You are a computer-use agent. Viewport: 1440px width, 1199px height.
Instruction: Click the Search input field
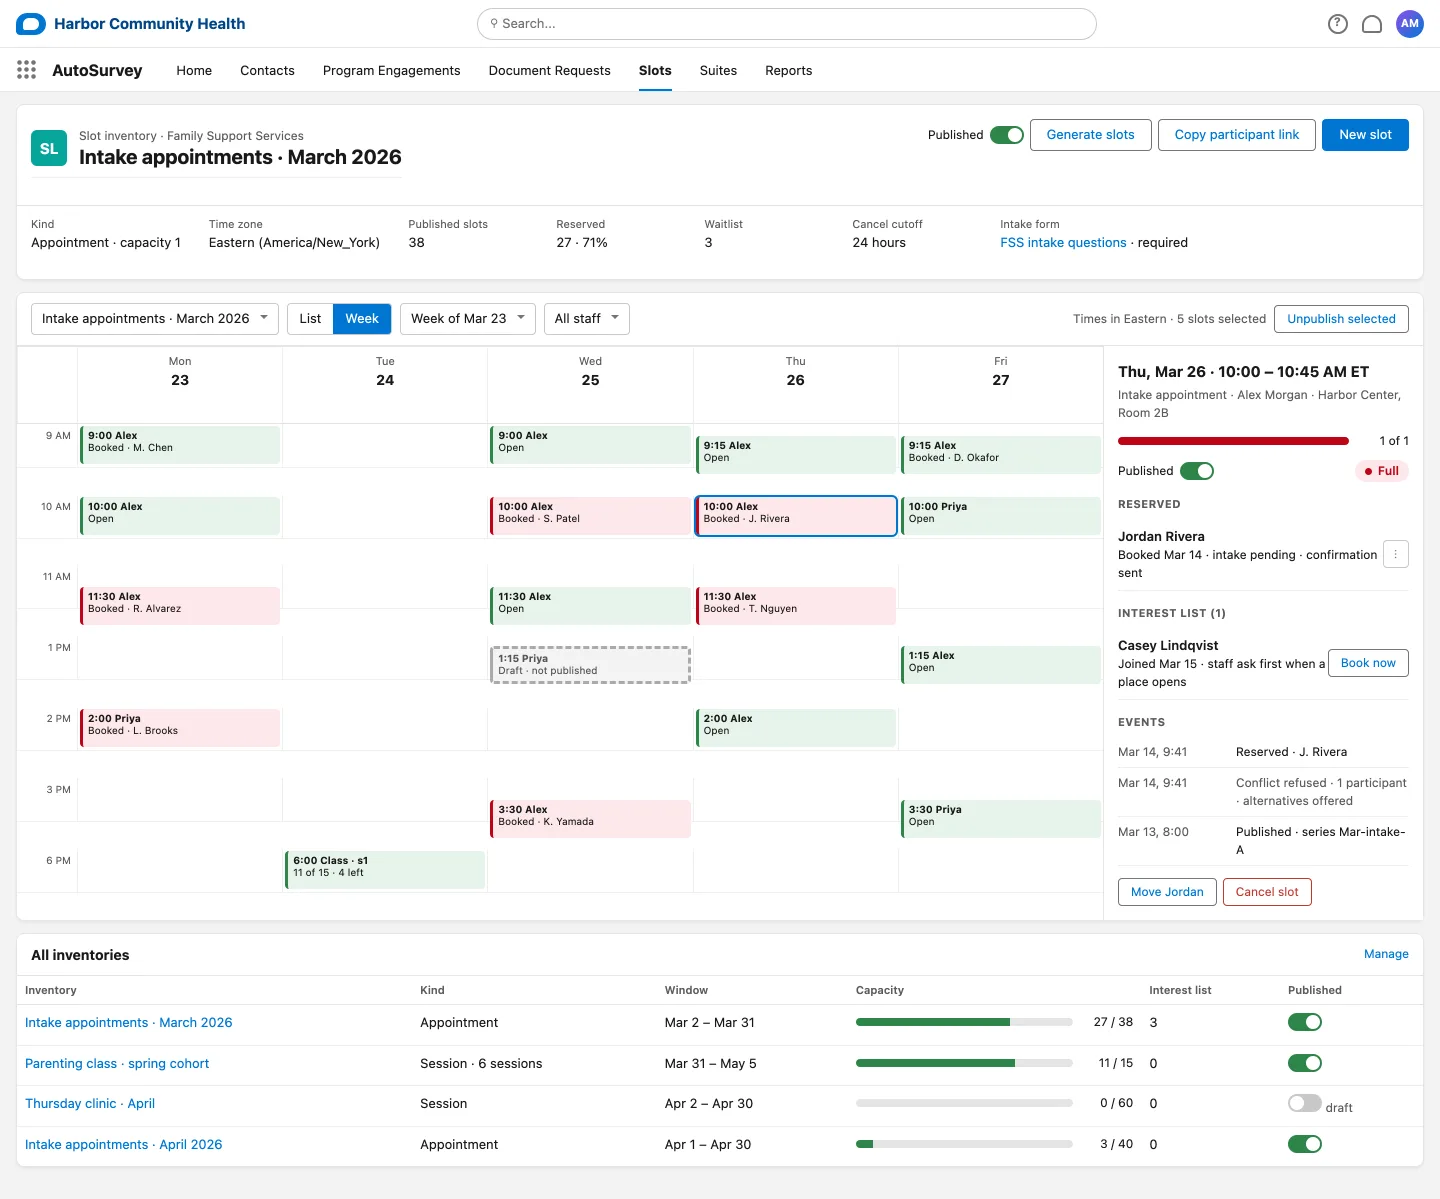click(x=787, y=24)
